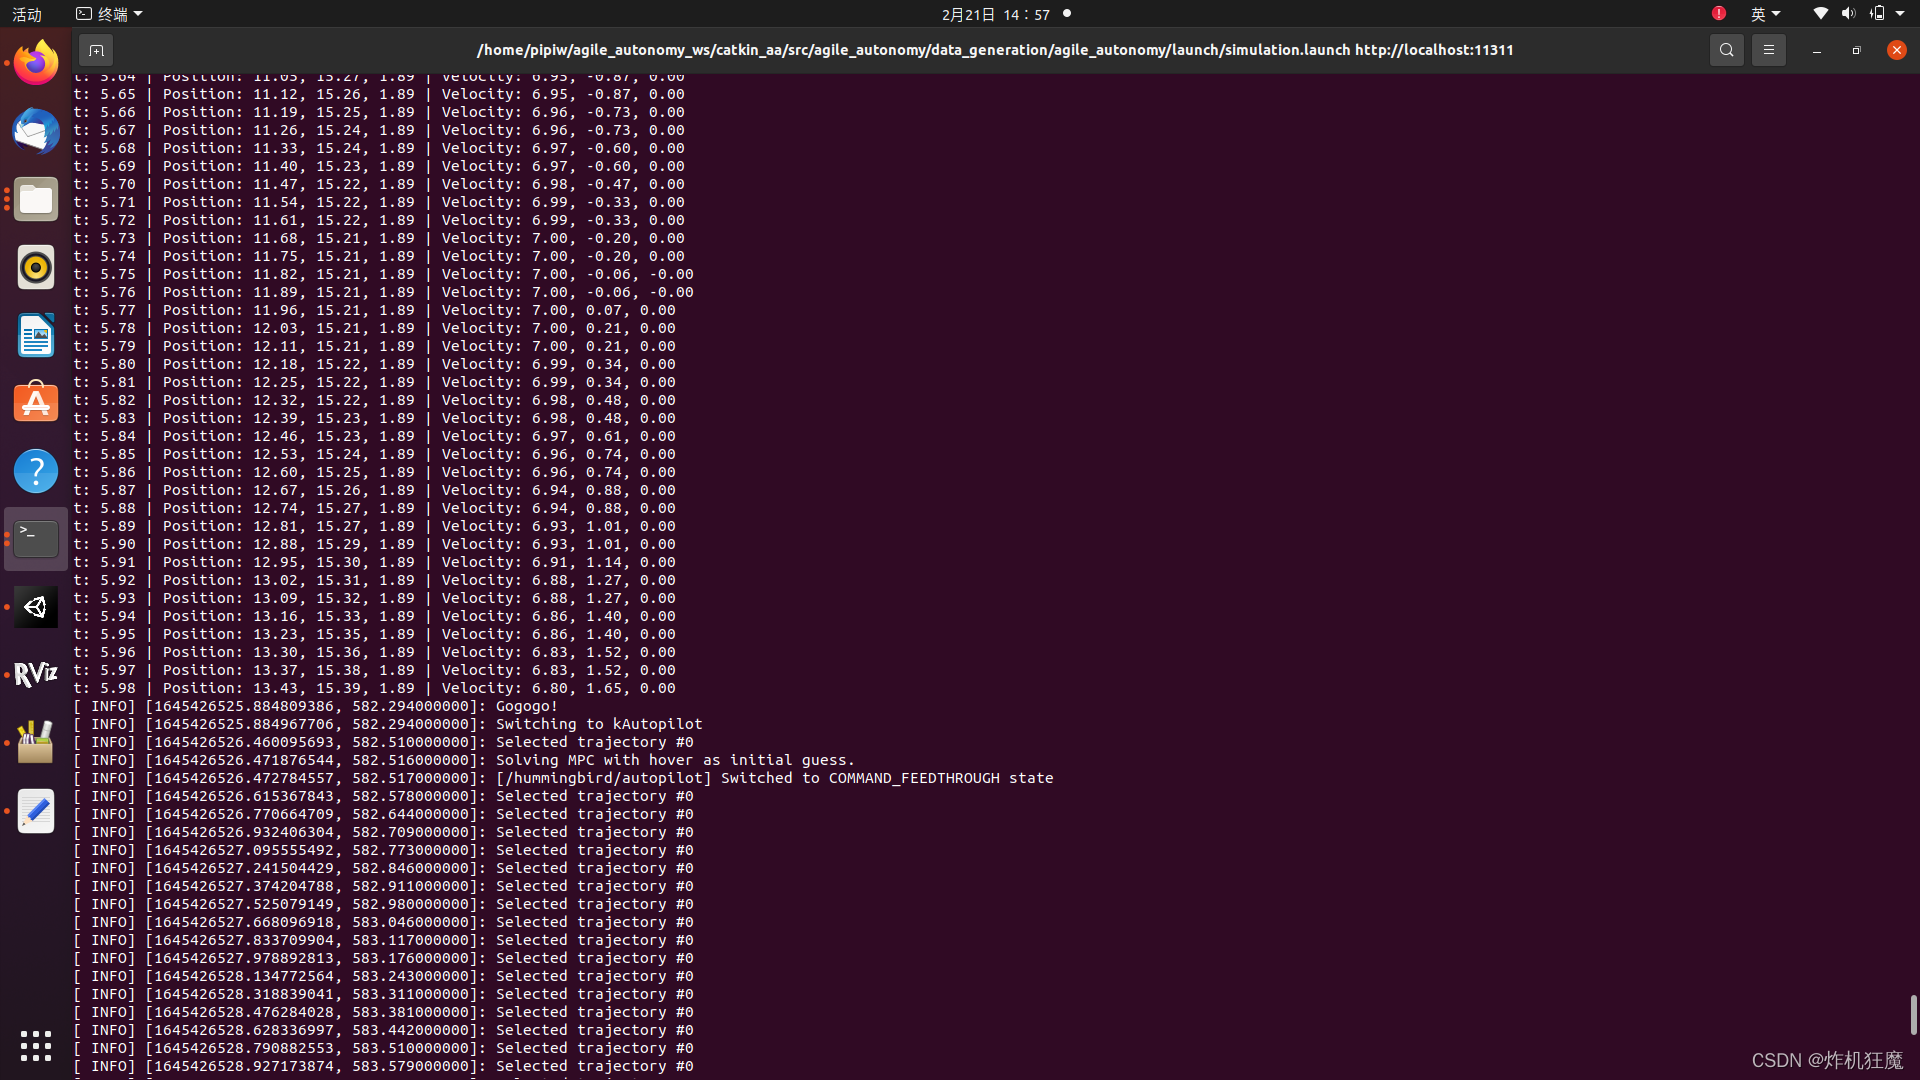The height and width of the screenshot is (1080, 1920).
Task: Launch LibreOffice Writer from dock
Action: tap(36, 335)
